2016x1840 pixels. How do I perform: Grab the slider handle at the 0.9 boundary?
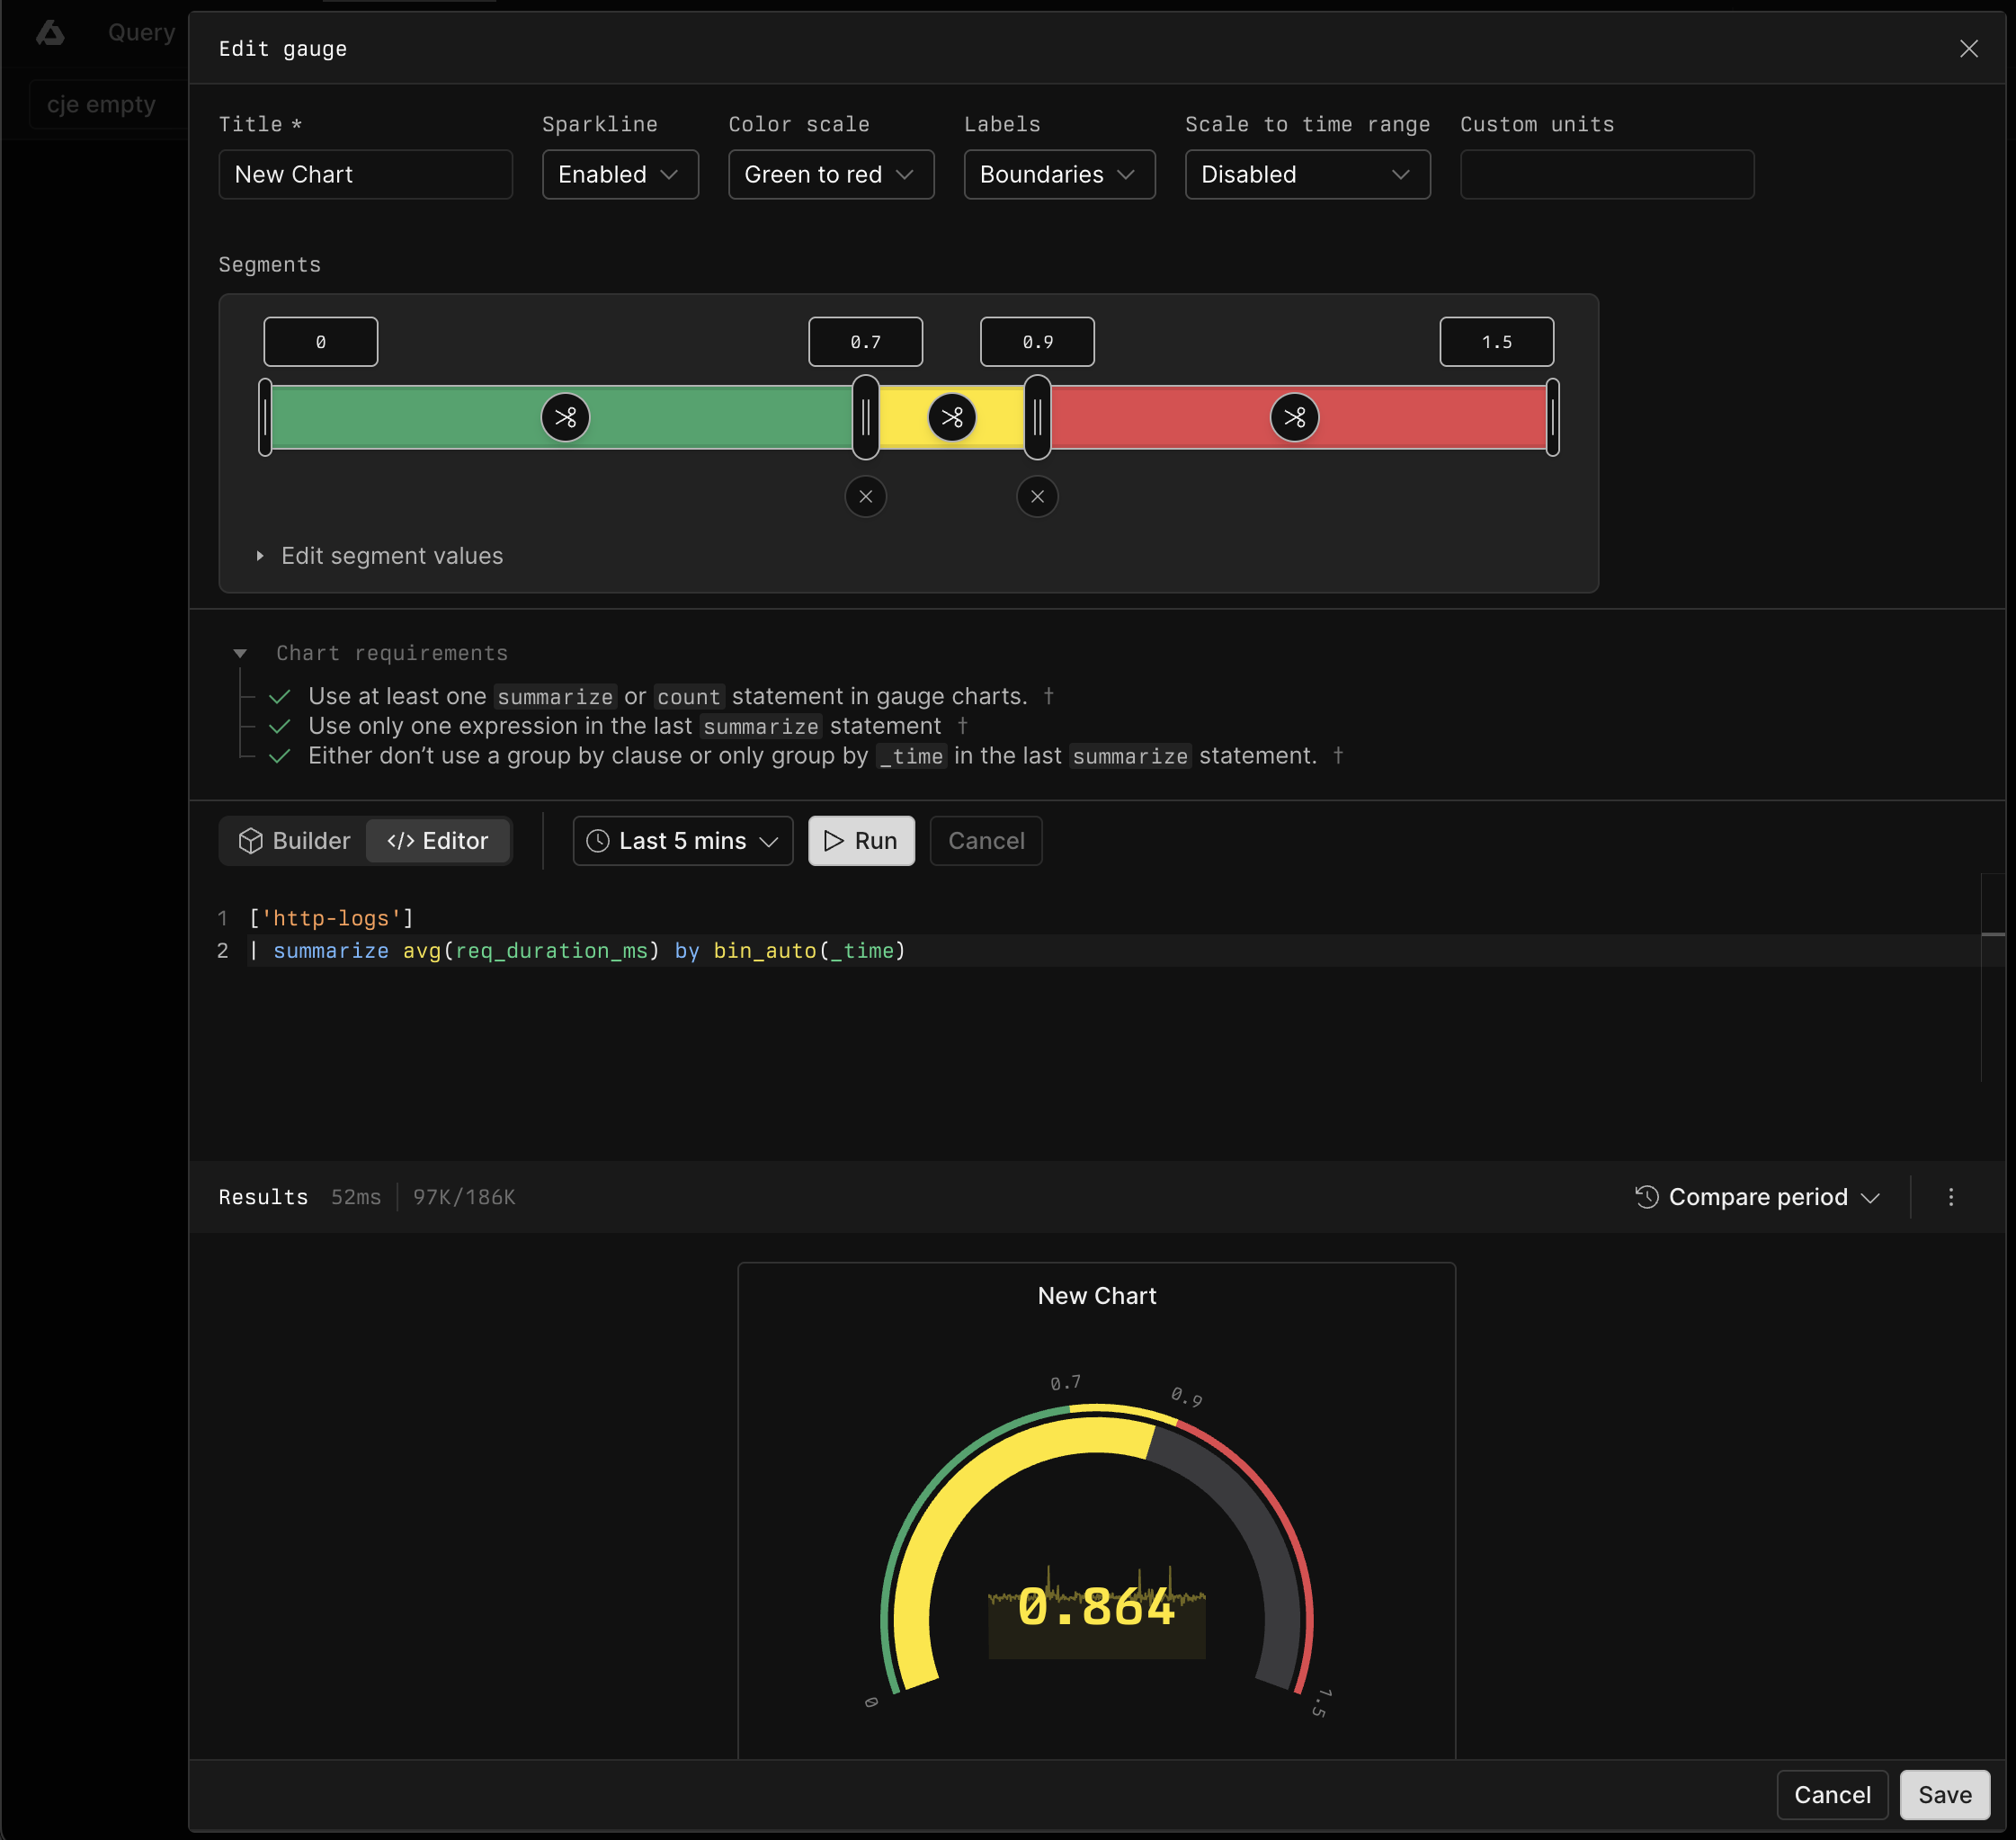(1037, 417)
